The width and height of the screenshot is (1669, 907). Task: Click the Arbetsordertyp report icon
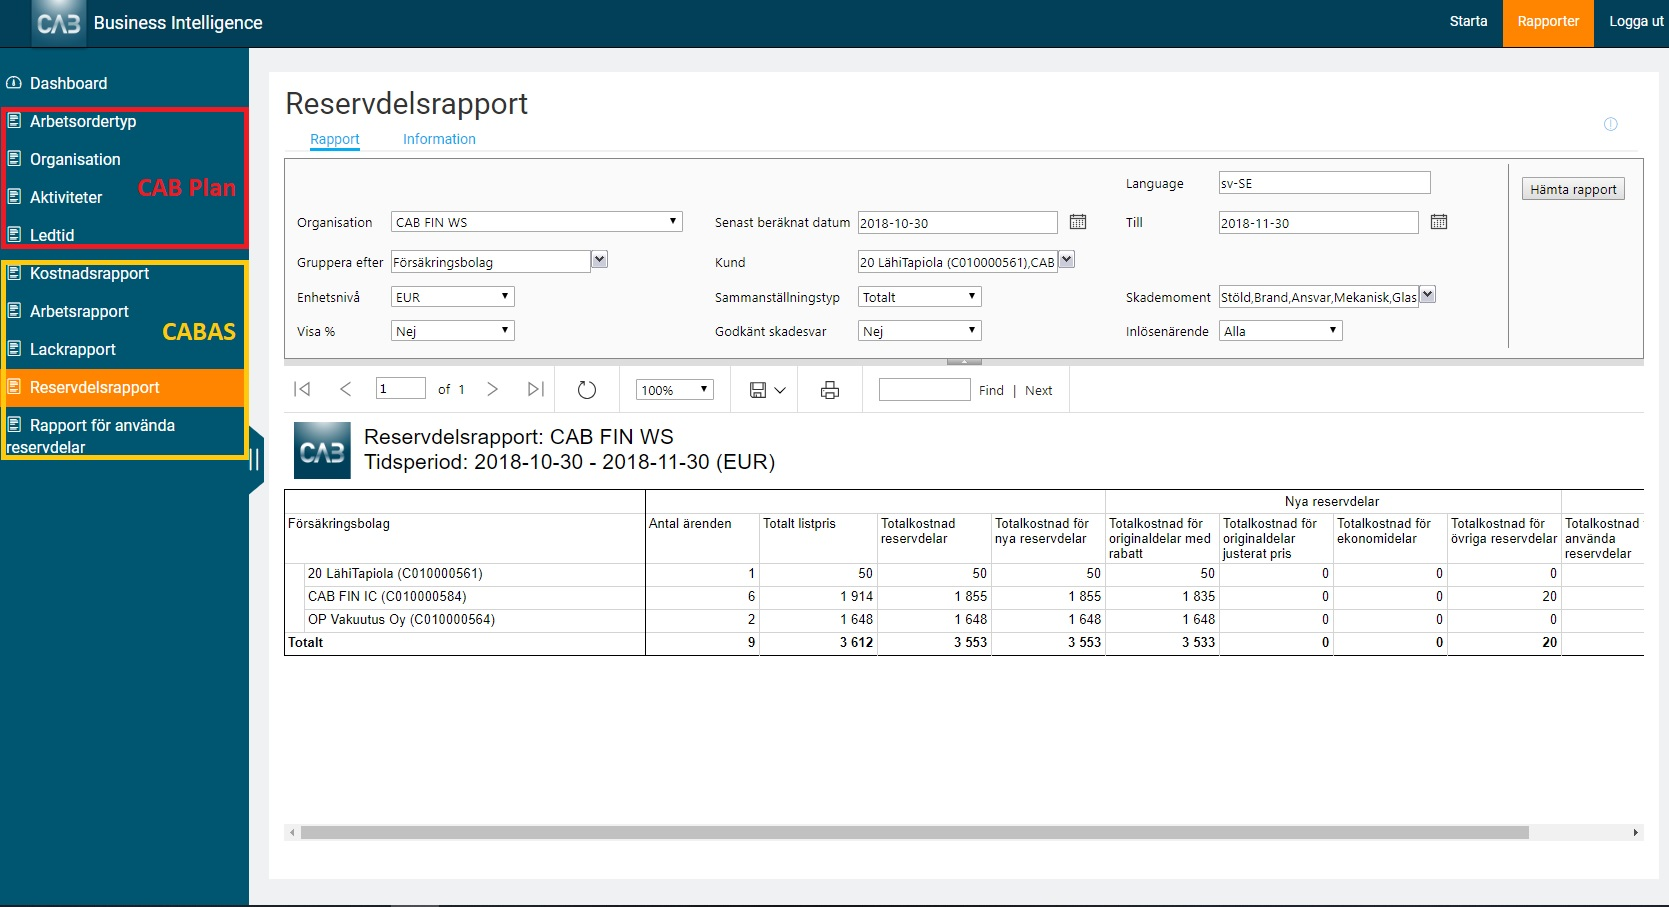click(14, 121)
